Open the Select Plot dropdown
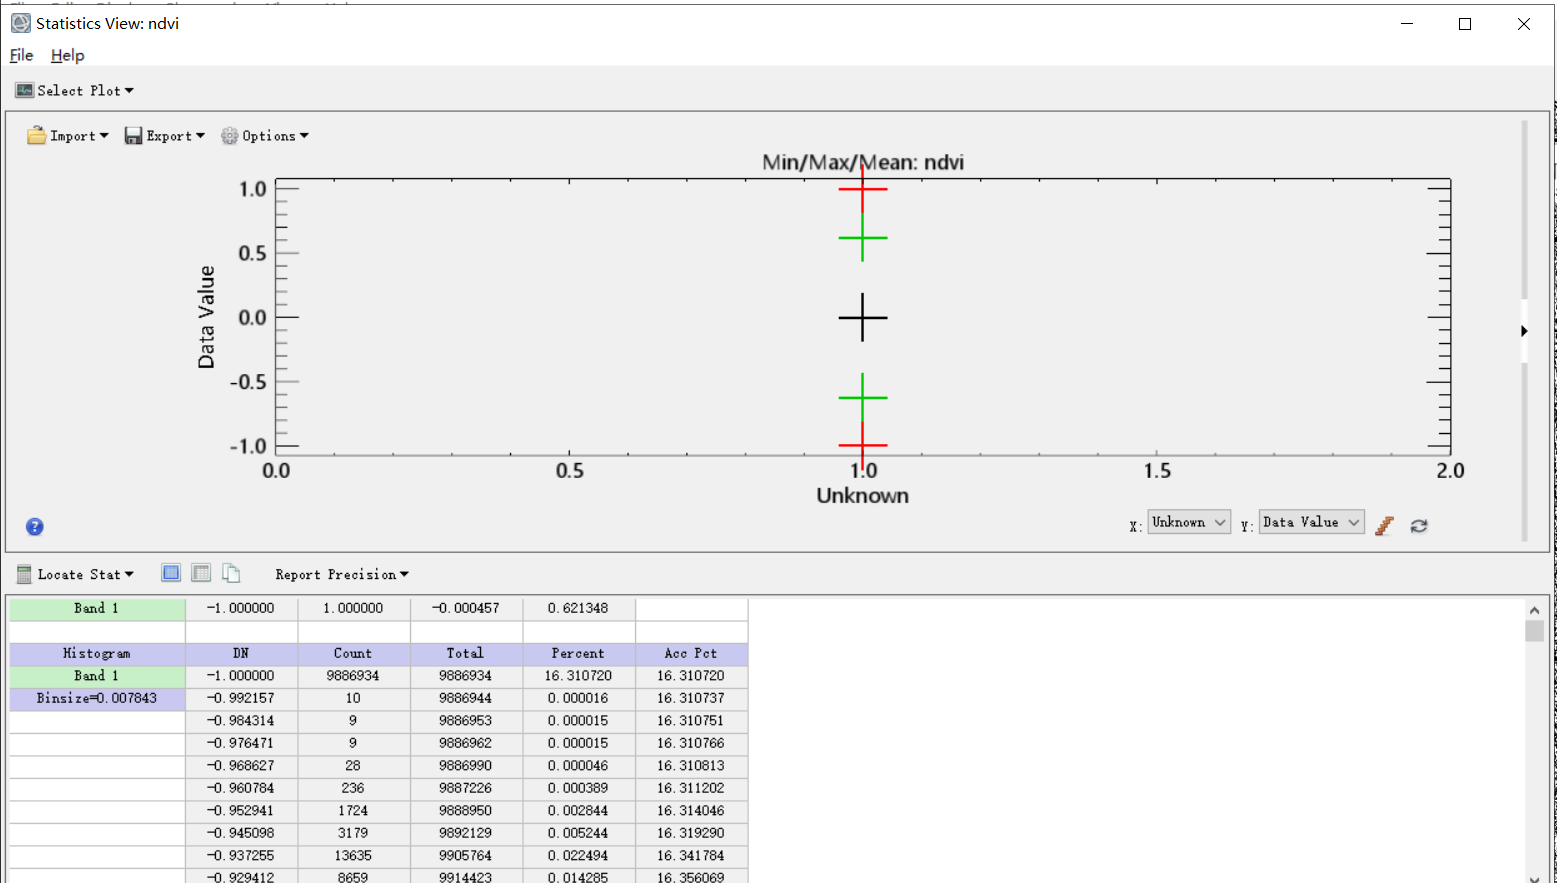Screen dimensions: 1557x883 [75, 91]
